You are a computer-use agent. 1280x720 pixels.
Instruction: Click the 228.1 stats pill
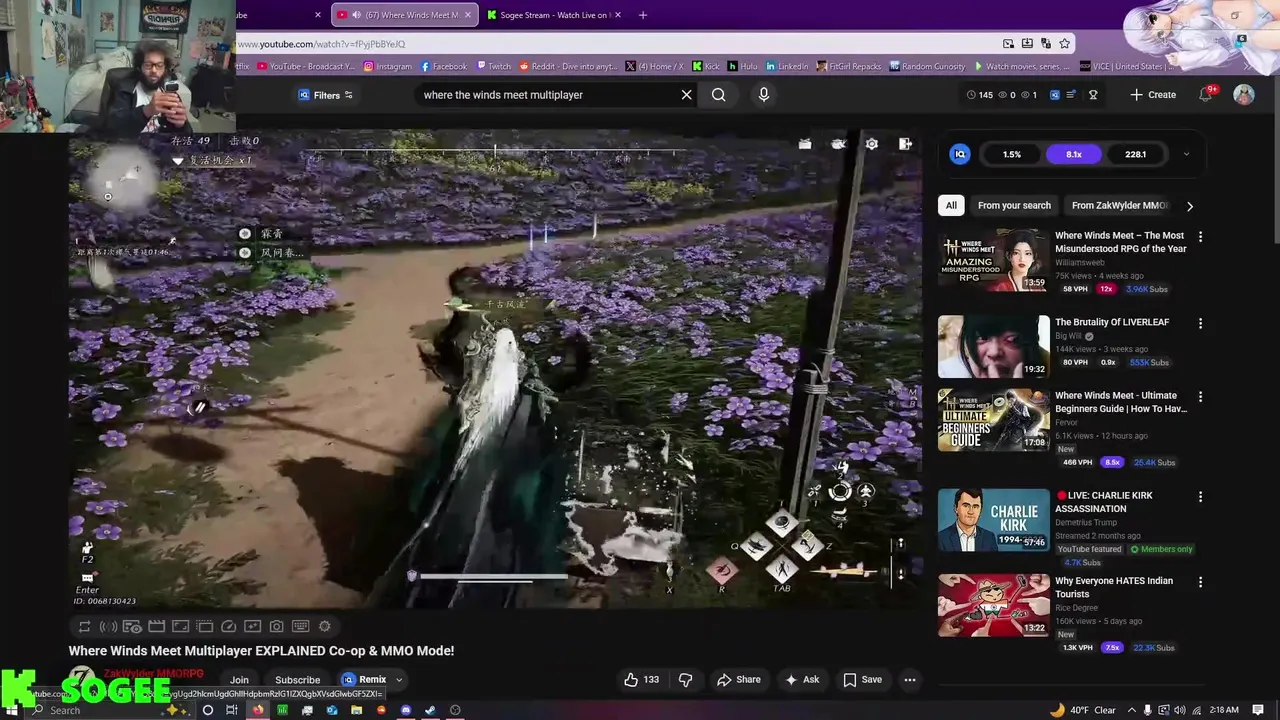click(x=1136, y=154)
